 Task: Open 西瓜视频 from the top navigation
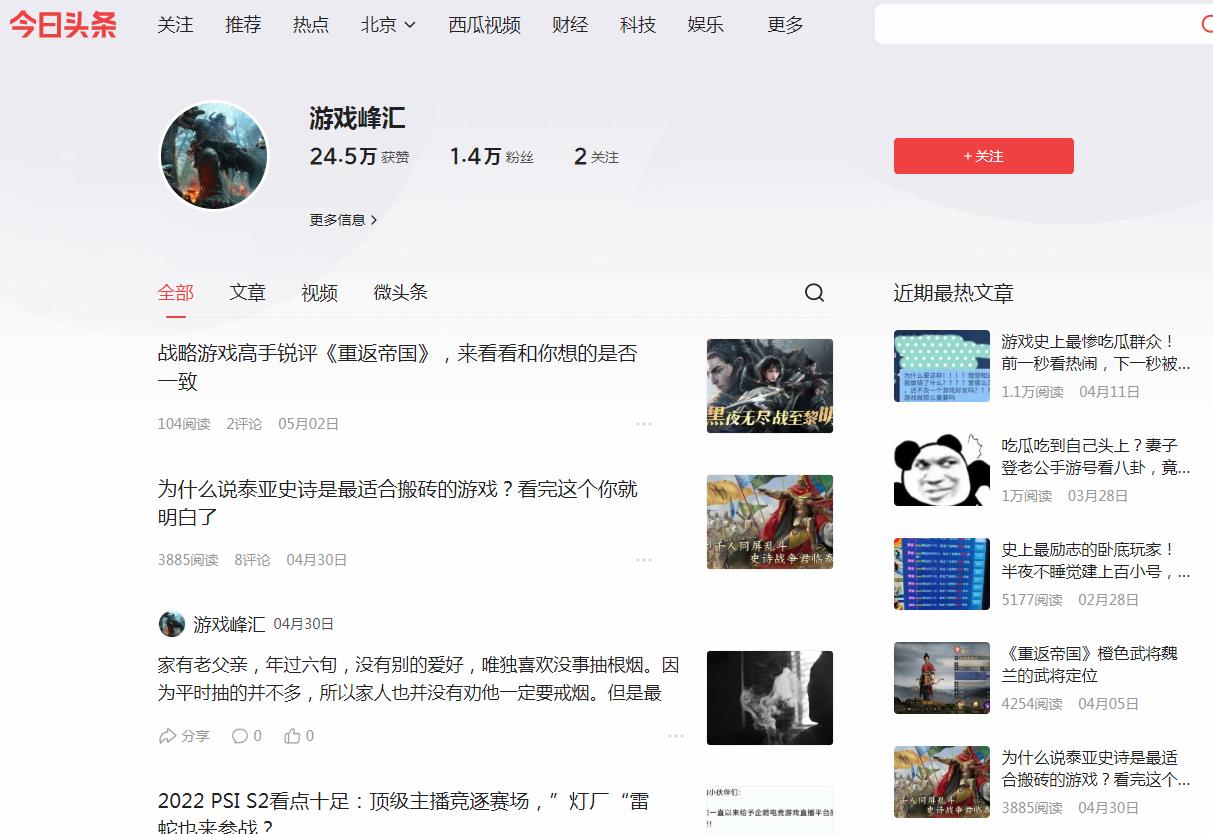point(485,25)
